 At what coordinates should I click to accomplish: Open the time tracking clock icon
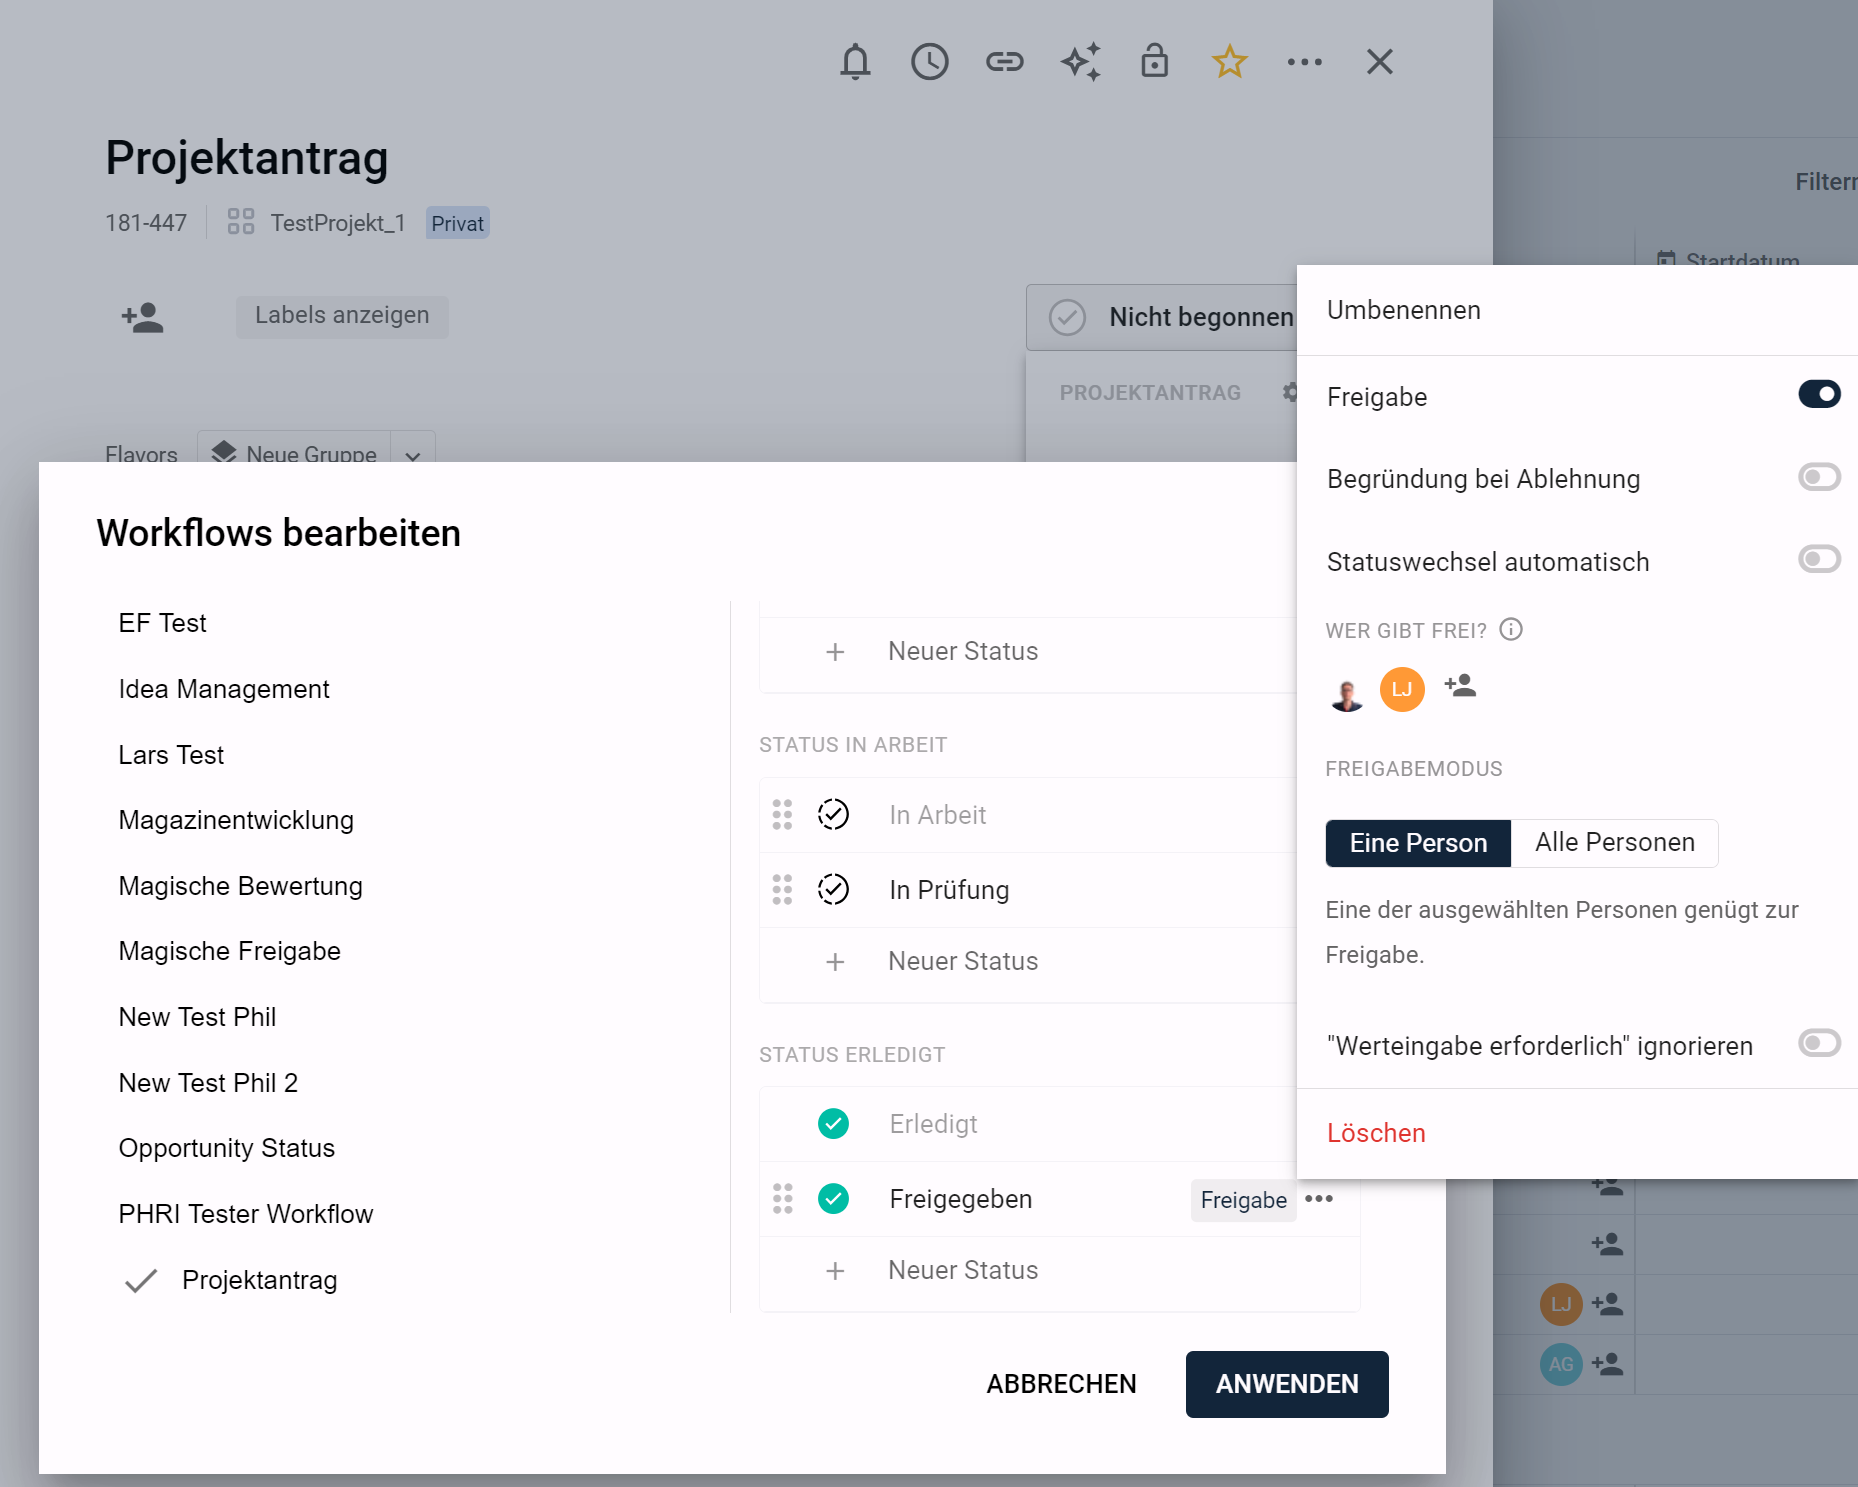[930, 62]
